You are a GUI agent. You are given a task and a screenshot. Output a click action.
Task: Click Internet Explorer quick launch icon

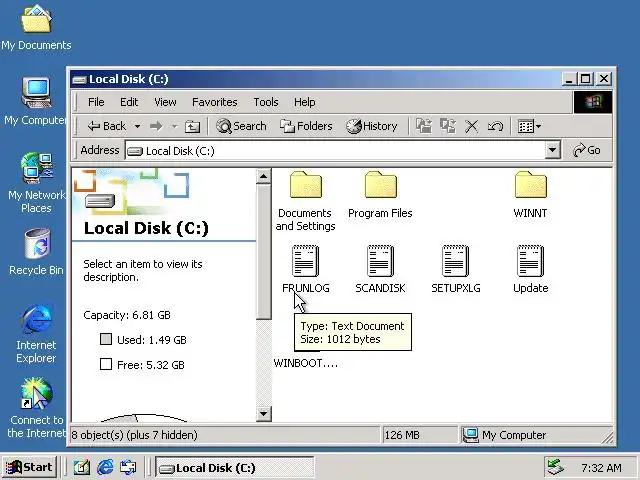tap(105, 467)
